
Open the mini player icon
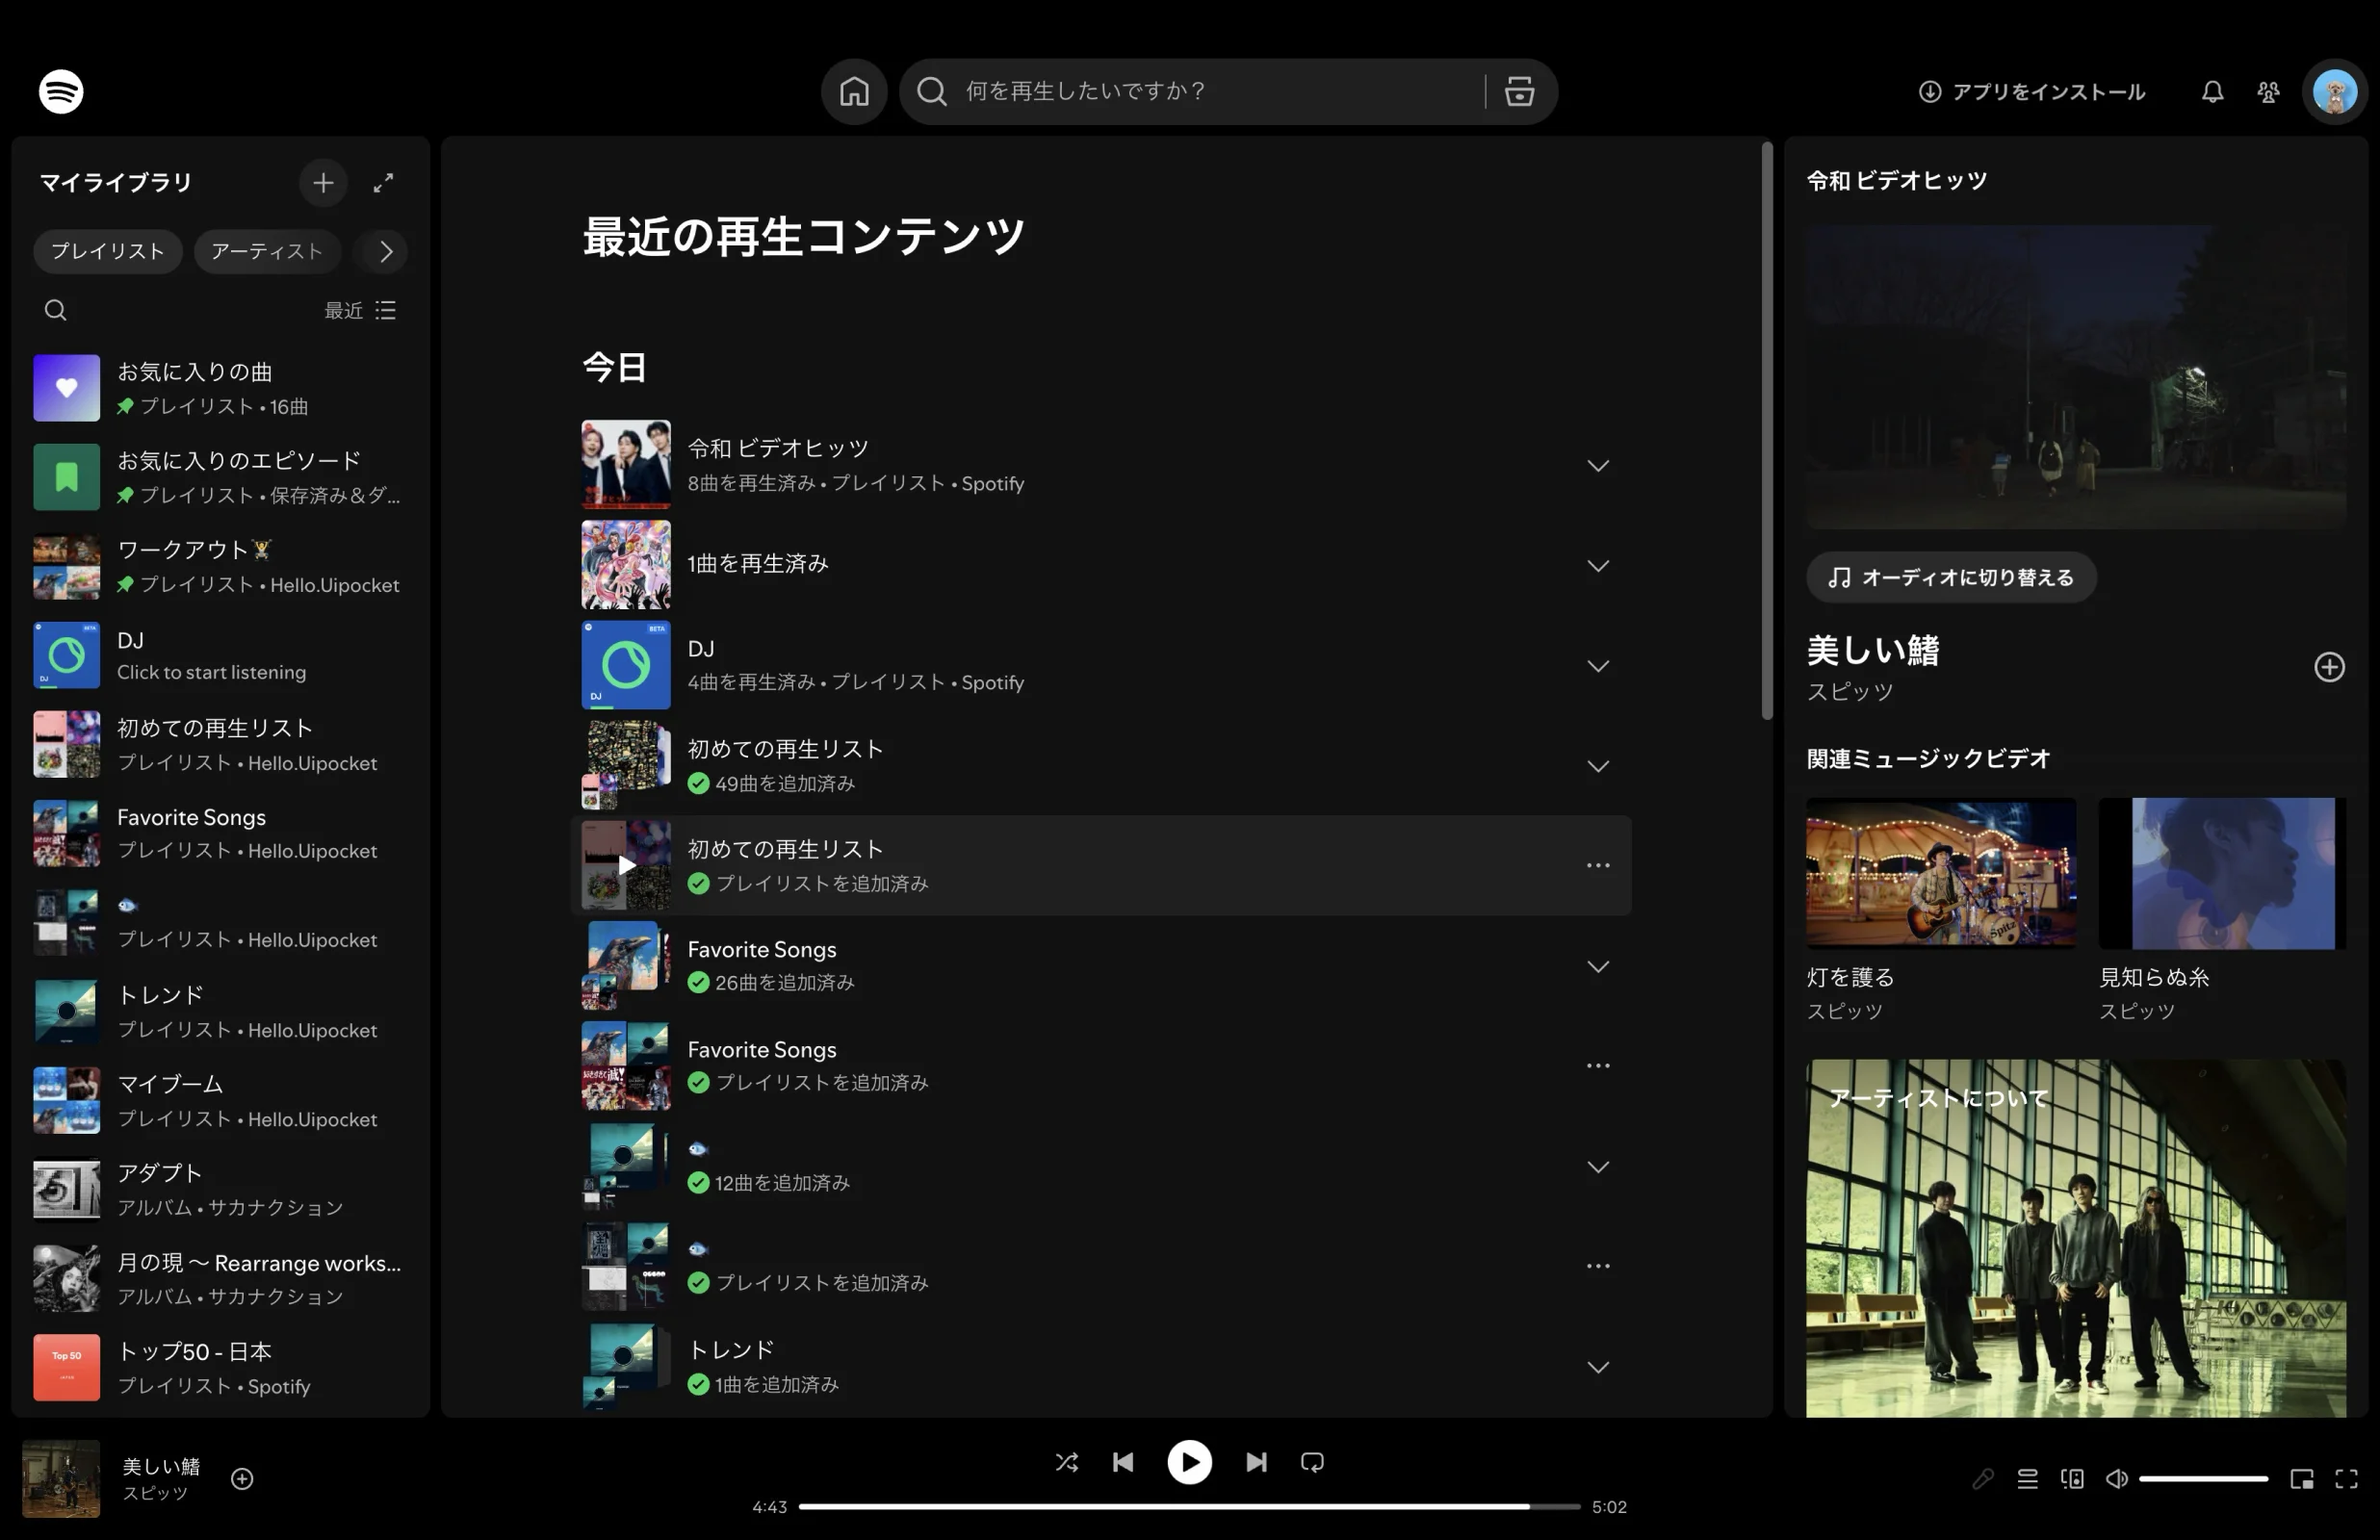click(2302, 1479)
